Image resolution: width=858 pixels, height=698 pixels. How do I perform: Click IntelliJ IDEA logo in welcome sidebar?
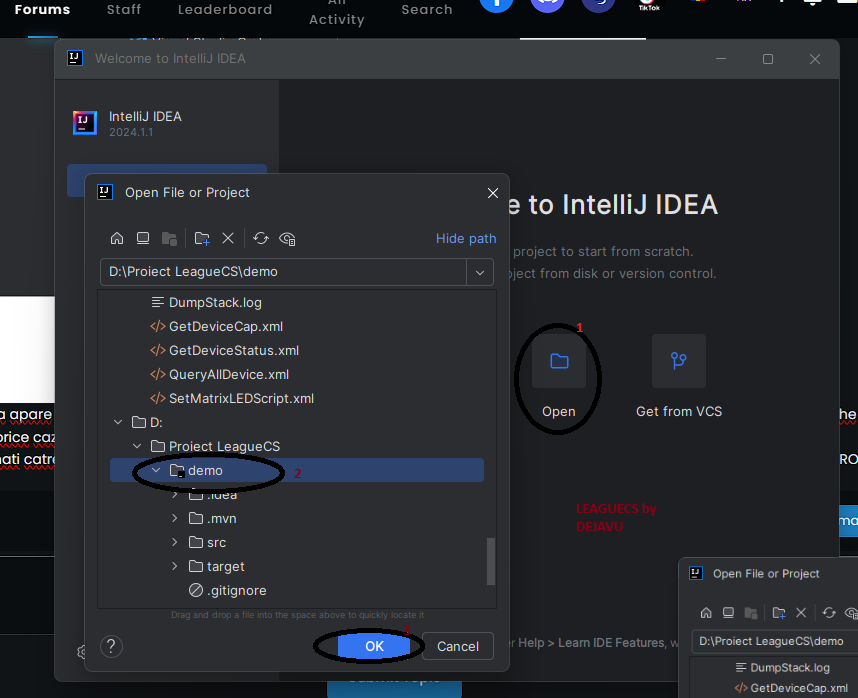tap(85, 123)
